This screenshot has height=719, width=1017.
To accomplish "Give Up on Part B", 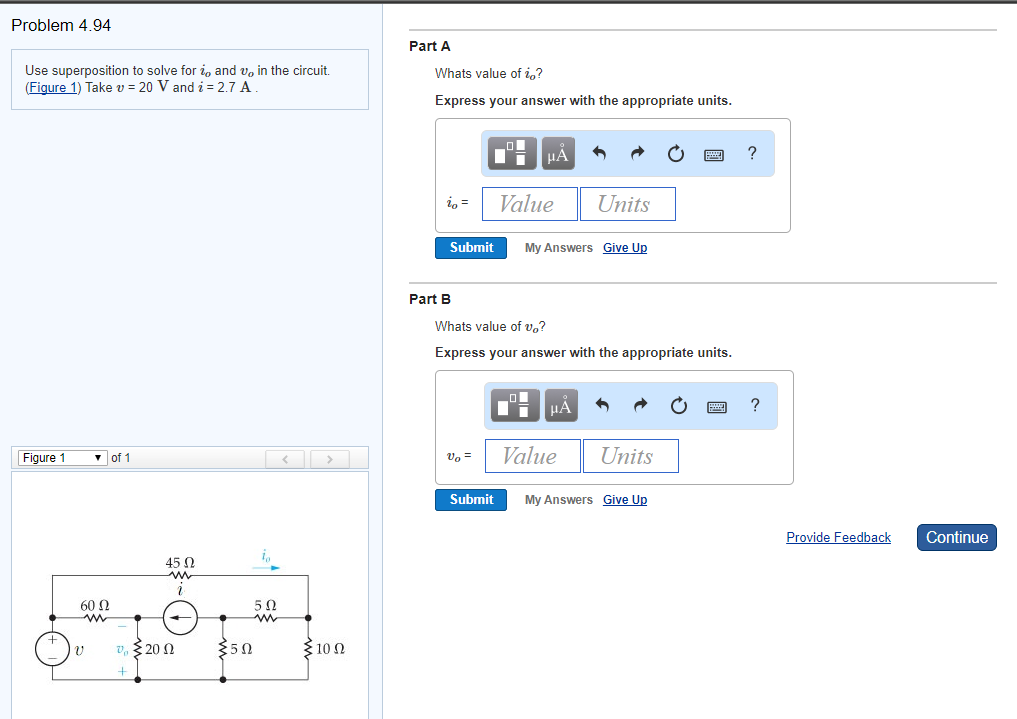I will coord(624,499).
